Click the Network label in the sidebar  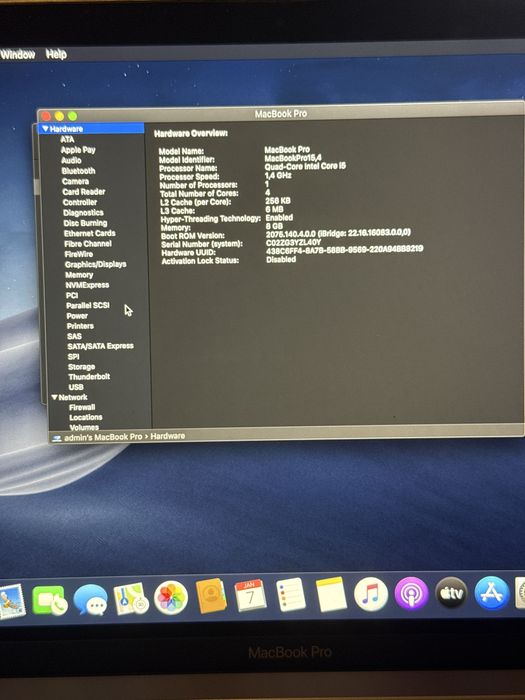pos(73,397)
